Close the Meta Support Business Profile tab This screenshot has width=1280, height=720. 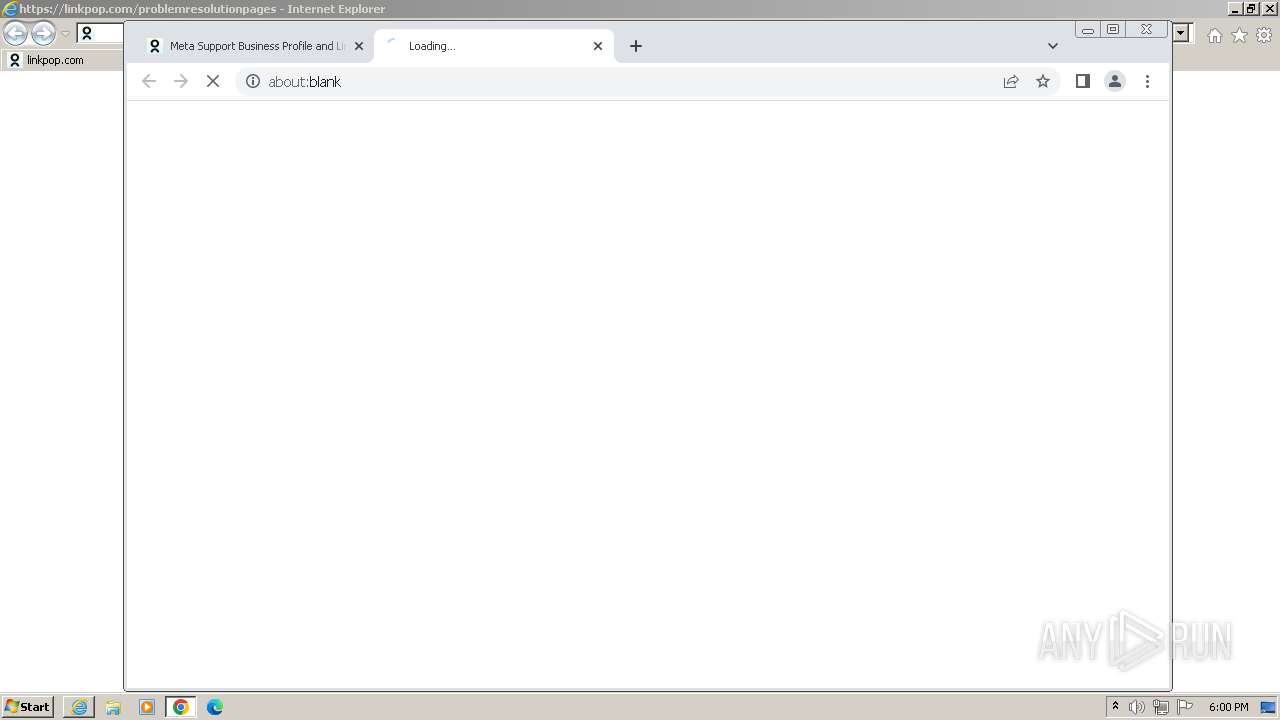(x=359, y=46)
